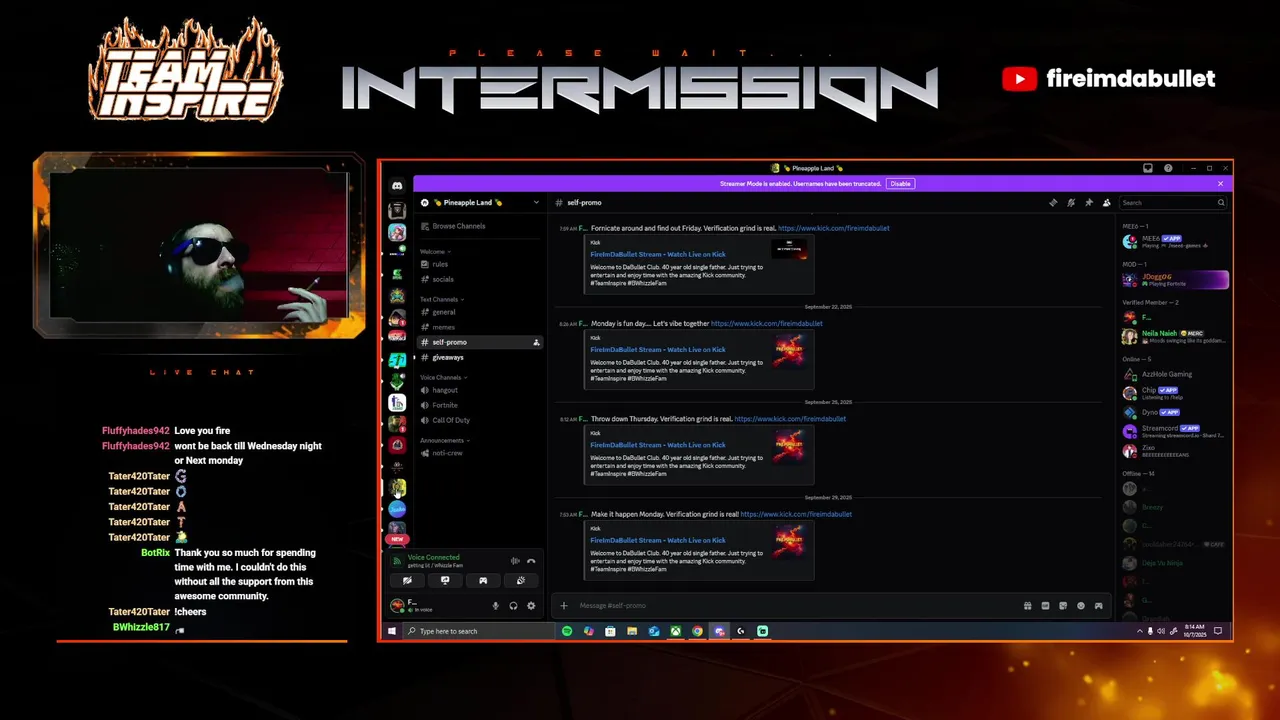Click the Threads icon in channel header
The width and height of the screenshot is (1280, 720).
1053,203
